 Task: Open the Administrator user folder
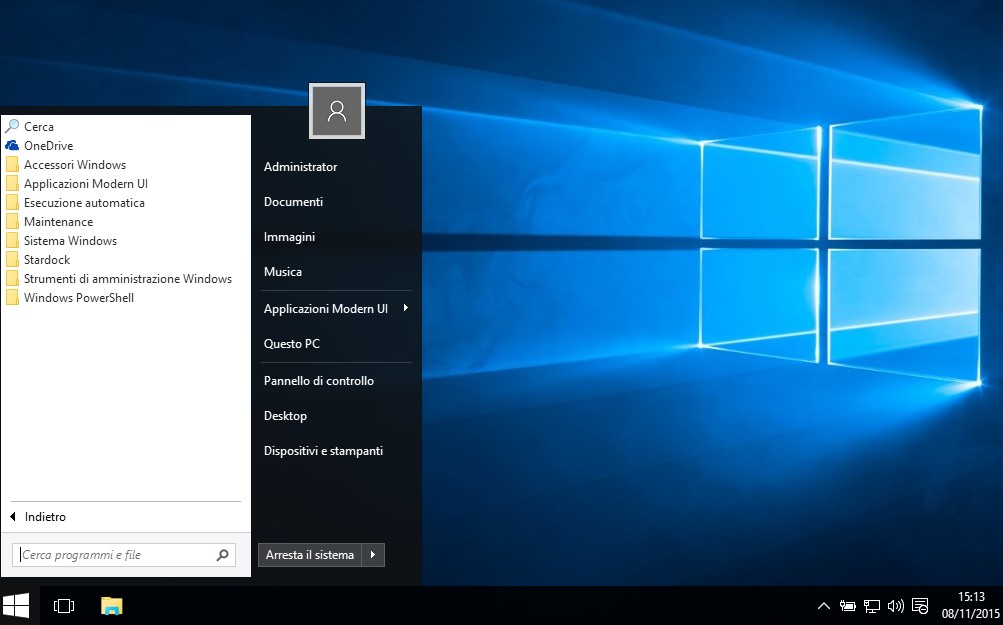pos(300,166)
